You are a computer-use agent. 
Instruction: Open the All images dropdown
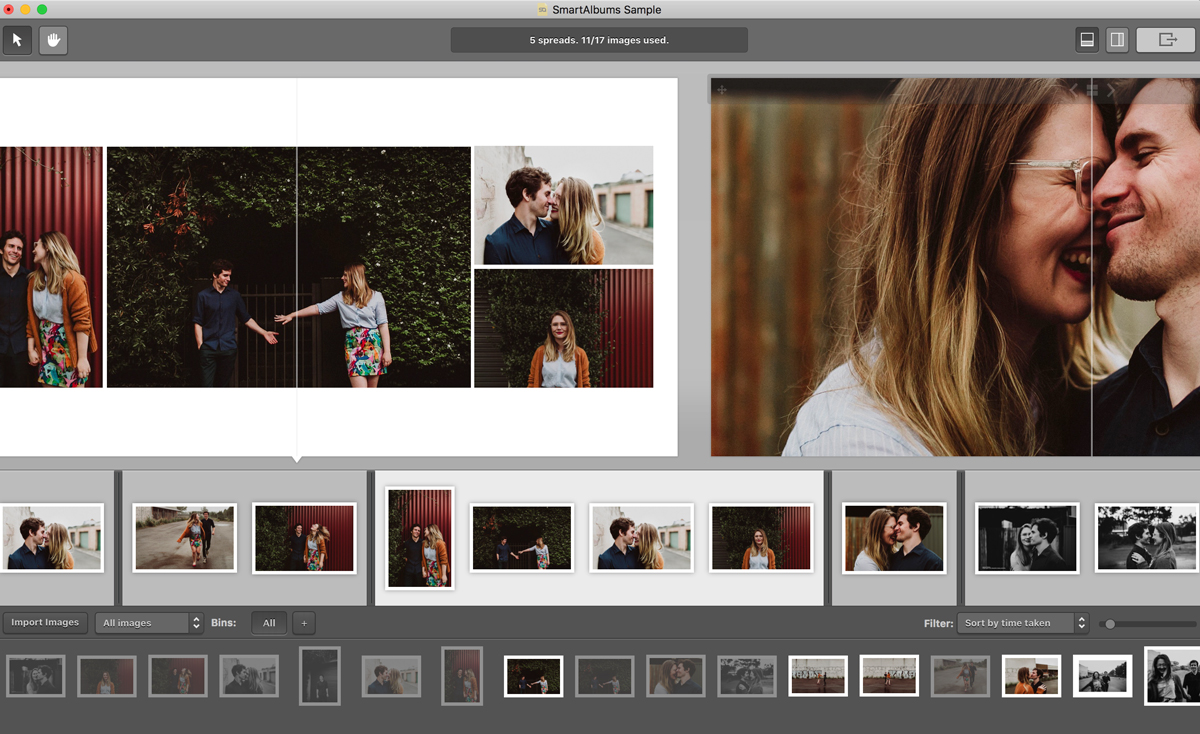pos(149,623)
